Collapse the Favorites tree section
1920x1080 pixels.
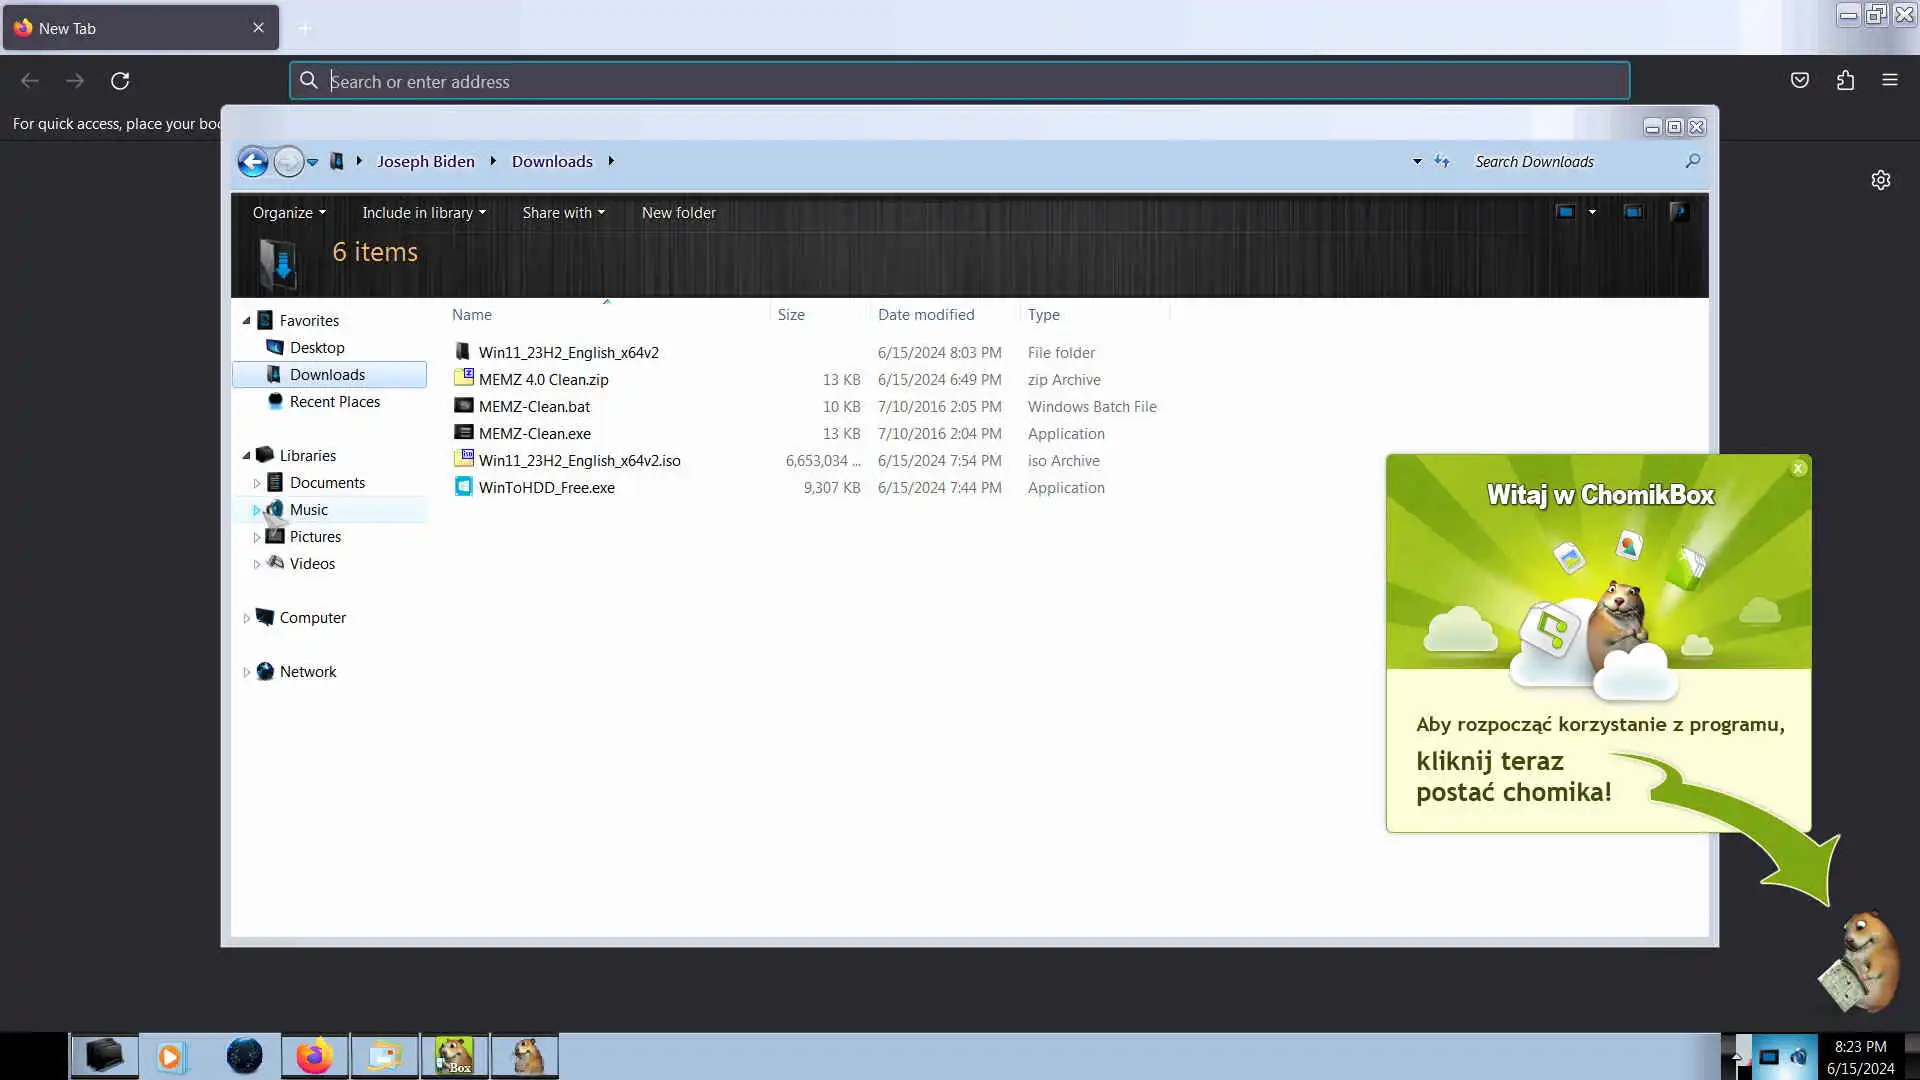click(x=246, y=321)
